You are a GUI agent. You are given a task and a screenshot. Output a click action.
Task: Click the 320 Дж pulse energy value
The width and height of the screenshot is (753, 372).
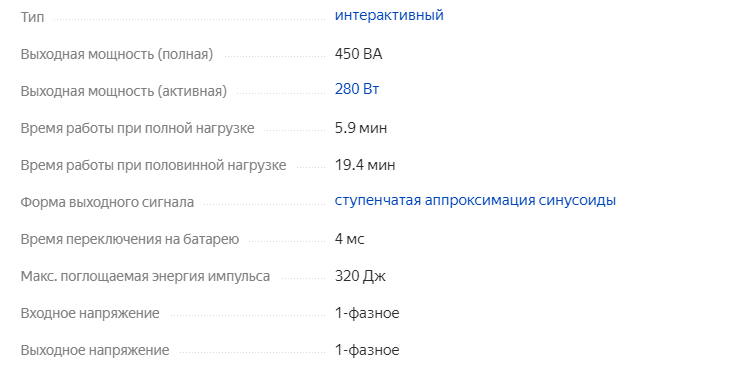pyautogui.click(x=360, y=276)
